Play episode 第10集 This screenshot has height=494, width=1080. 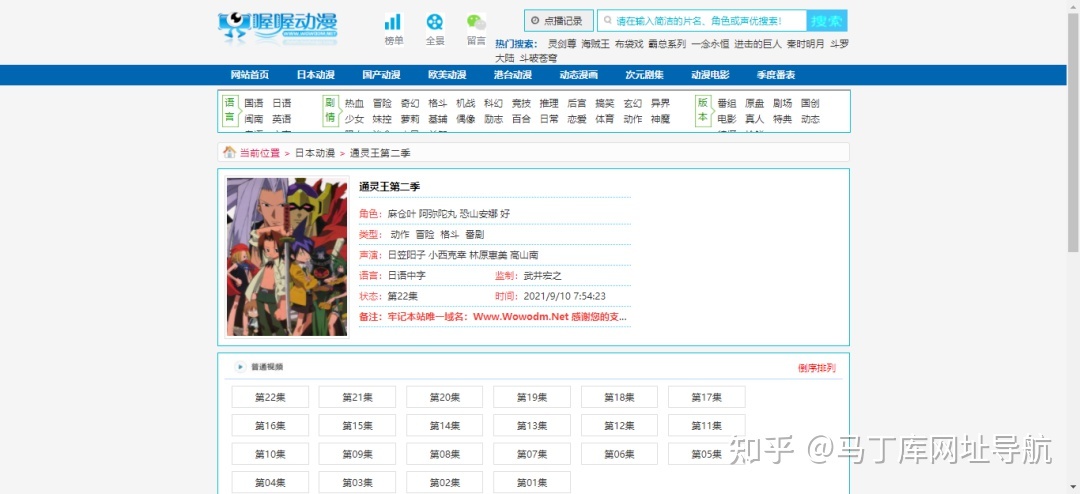[270, 454]
